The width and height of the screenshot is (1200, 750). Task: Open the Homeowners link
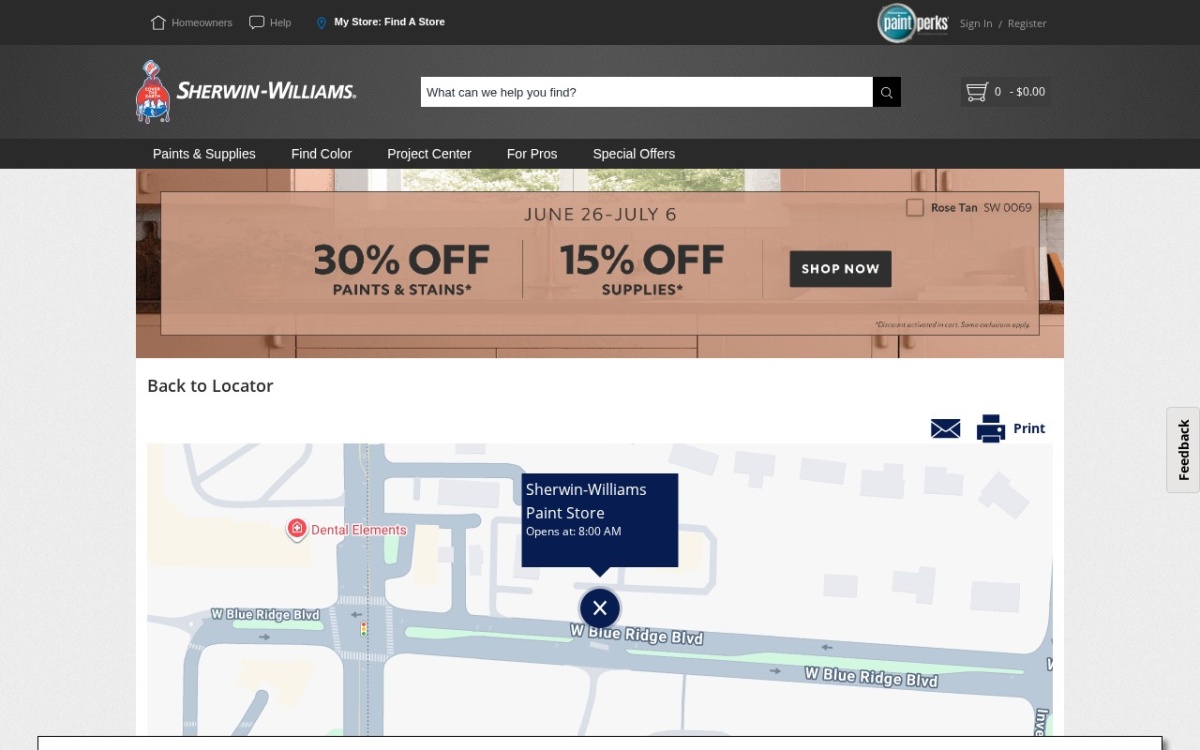[x=202, y=22]
